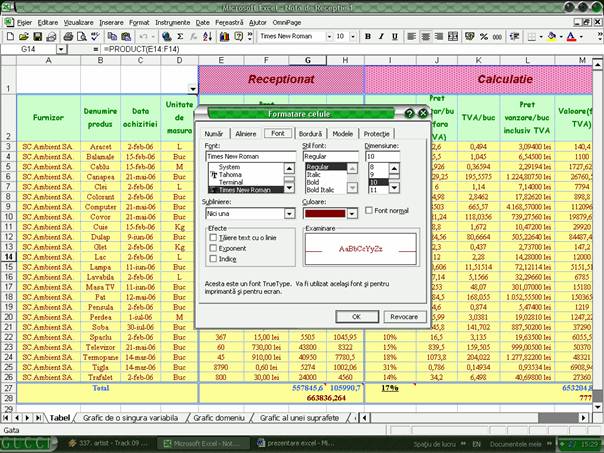Check the Indice effect box
Viewport: 604px width, 453px height.
(213, 259)
